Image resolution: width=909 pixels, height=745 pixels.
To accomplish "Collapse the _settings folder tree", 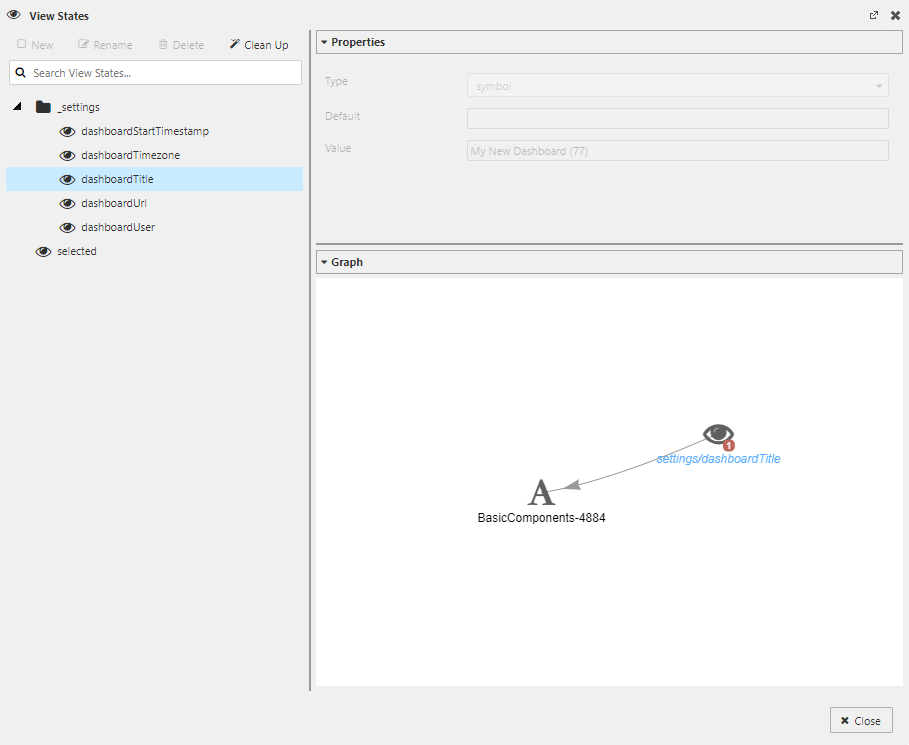I will [16, 107].
